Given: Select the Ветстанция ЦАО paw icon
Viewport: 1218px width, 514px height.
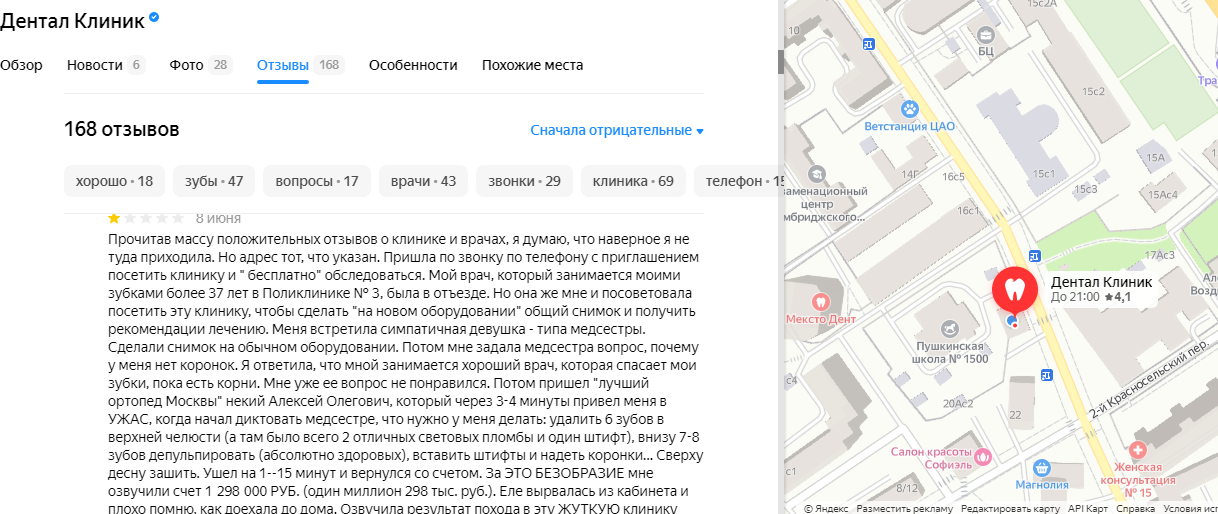Looking at the screenshot, I should pyautogui.click(x=910, y=108).
